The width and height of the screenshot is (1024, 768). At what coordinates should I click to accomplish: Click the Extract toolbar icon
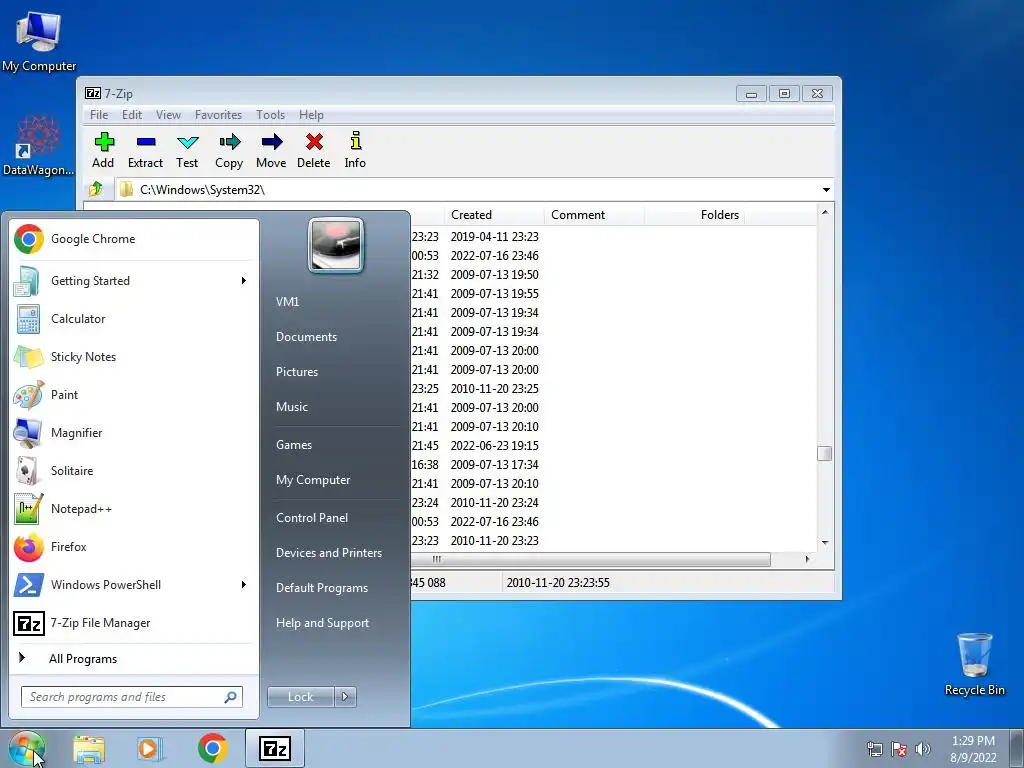(x=145, y=150)
